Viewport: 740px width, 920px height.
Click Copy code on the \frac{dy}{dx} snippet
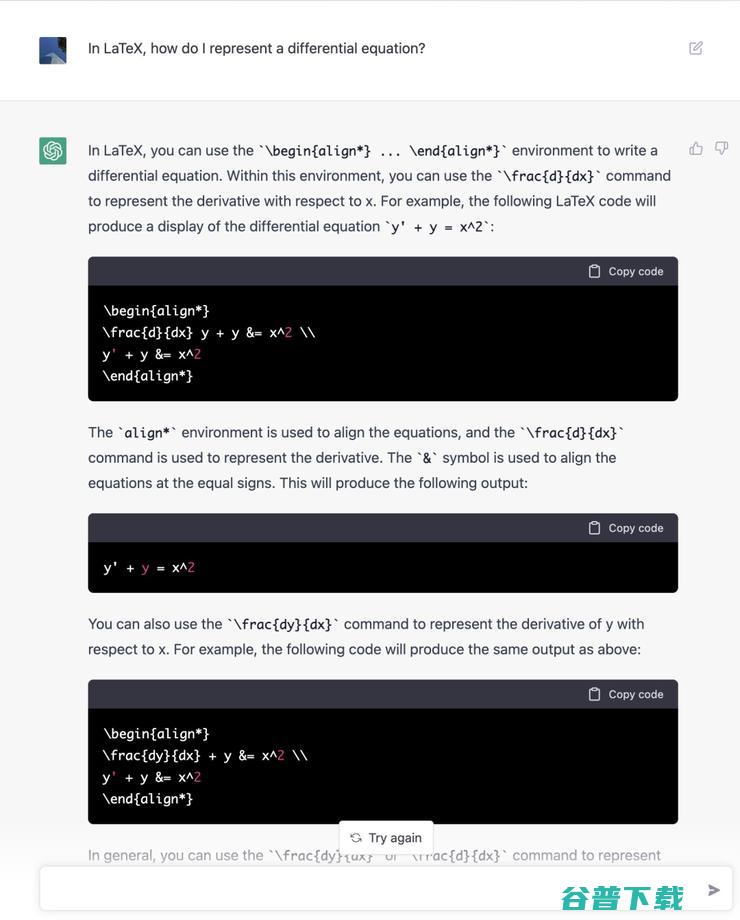(634, 693)
